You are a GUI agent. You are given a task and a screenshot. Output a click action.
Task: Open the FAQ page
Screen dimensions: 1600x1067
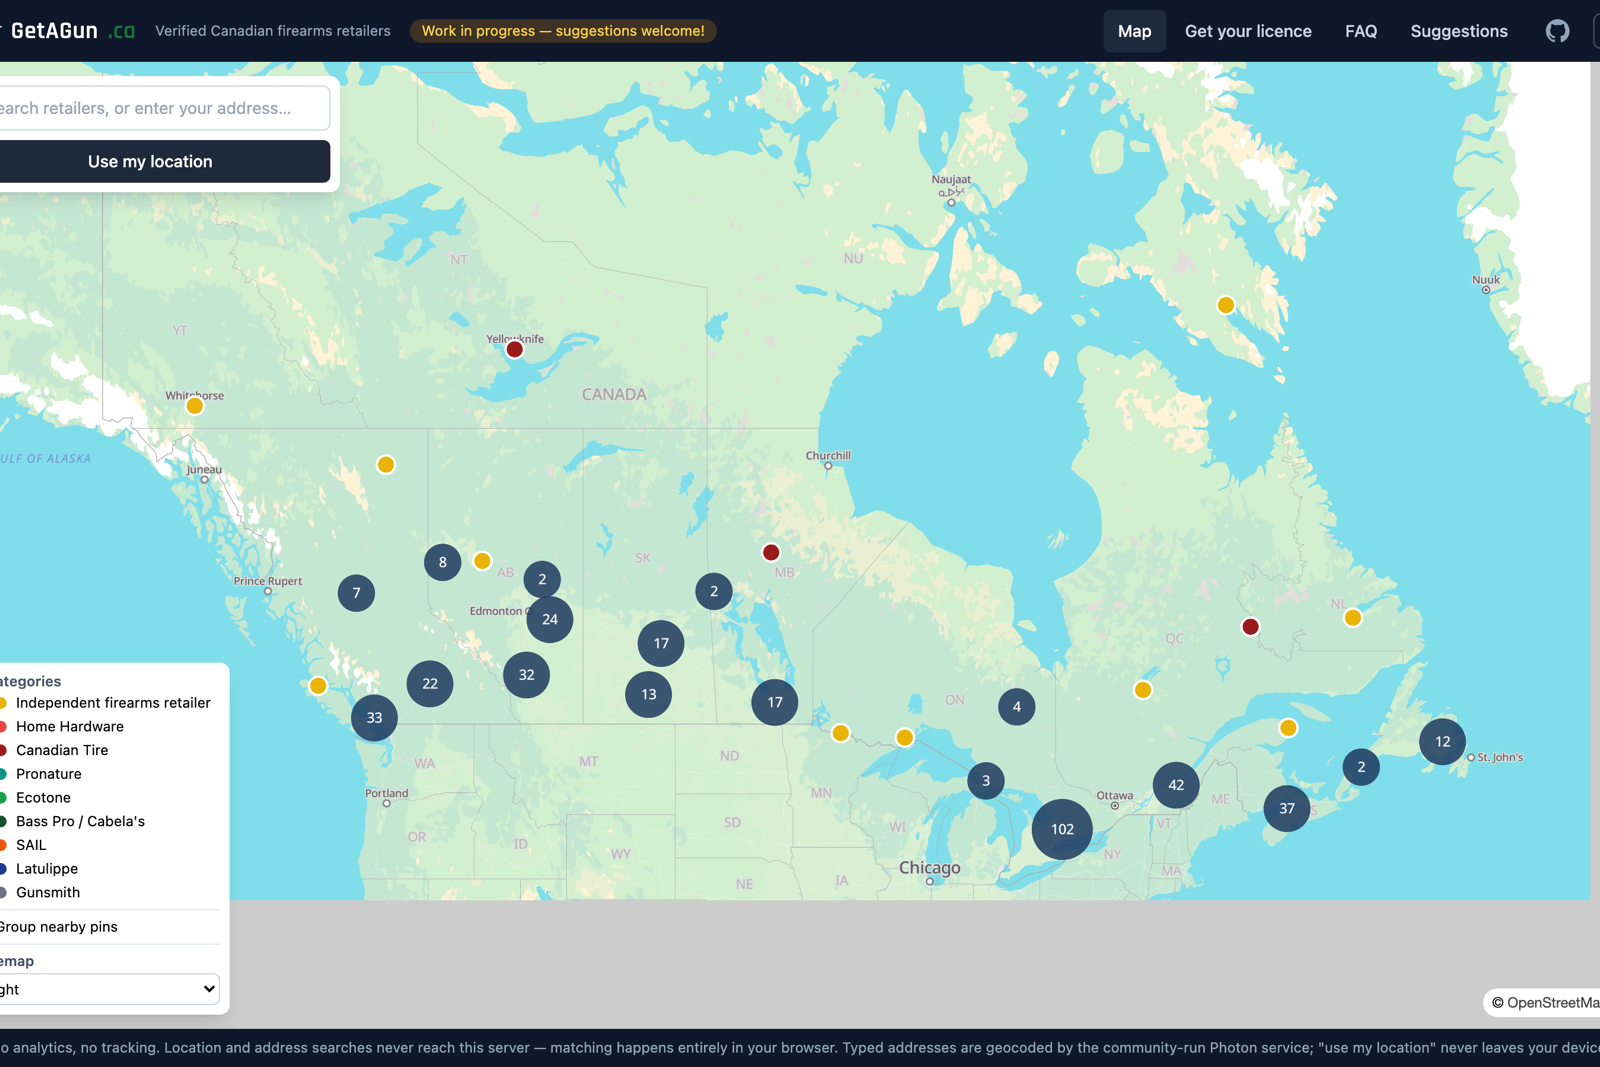tap(1361, 31)
